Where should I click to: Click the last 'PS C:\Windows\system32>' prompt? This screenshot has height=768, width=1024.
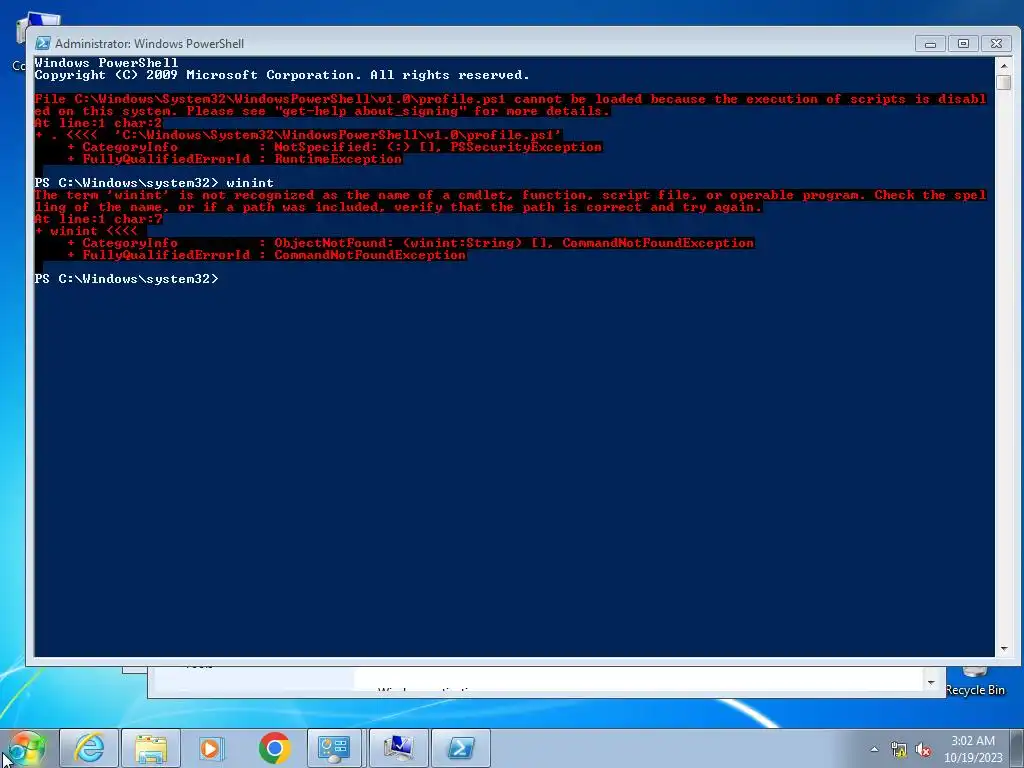[x=127, y=279]
